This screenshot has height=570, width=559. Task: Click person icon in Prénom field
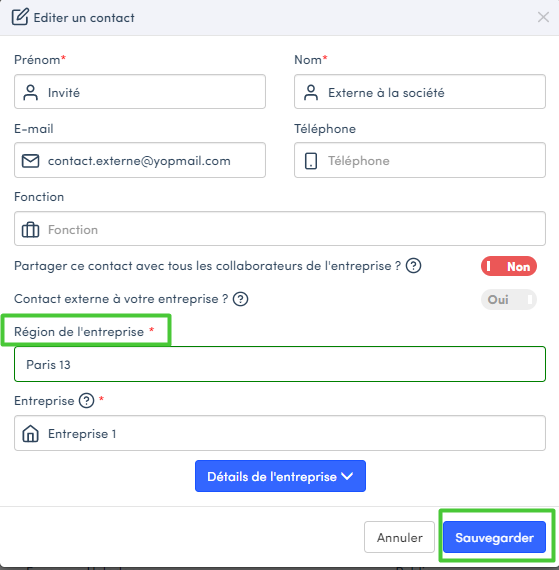(31, 92)
